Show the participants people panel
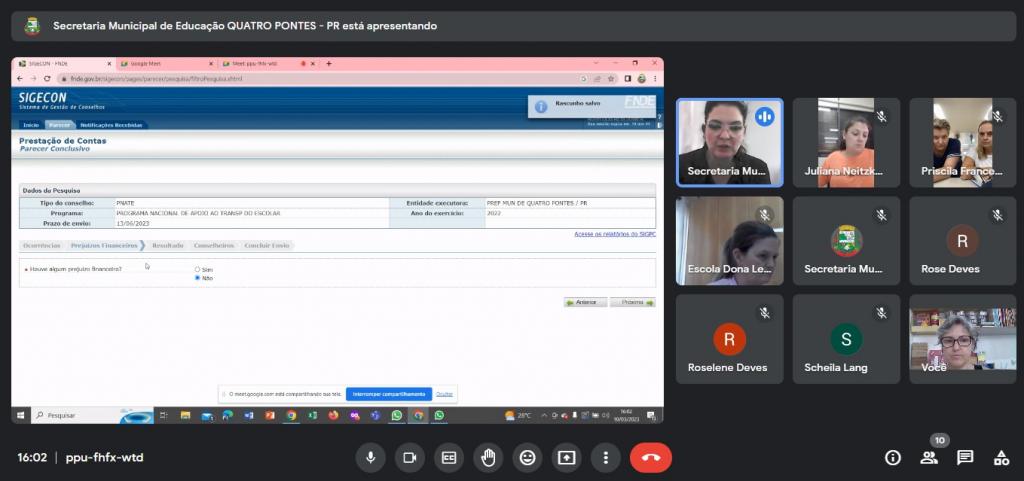Screen dimensions: 1024x481 (929, 458)
